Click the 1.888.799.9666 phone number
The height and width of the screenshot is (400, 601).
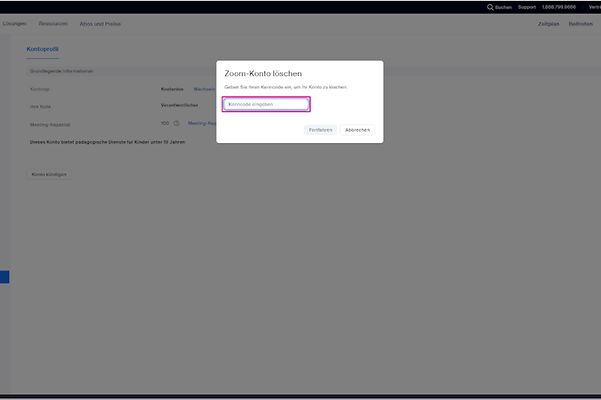point(558,7)
